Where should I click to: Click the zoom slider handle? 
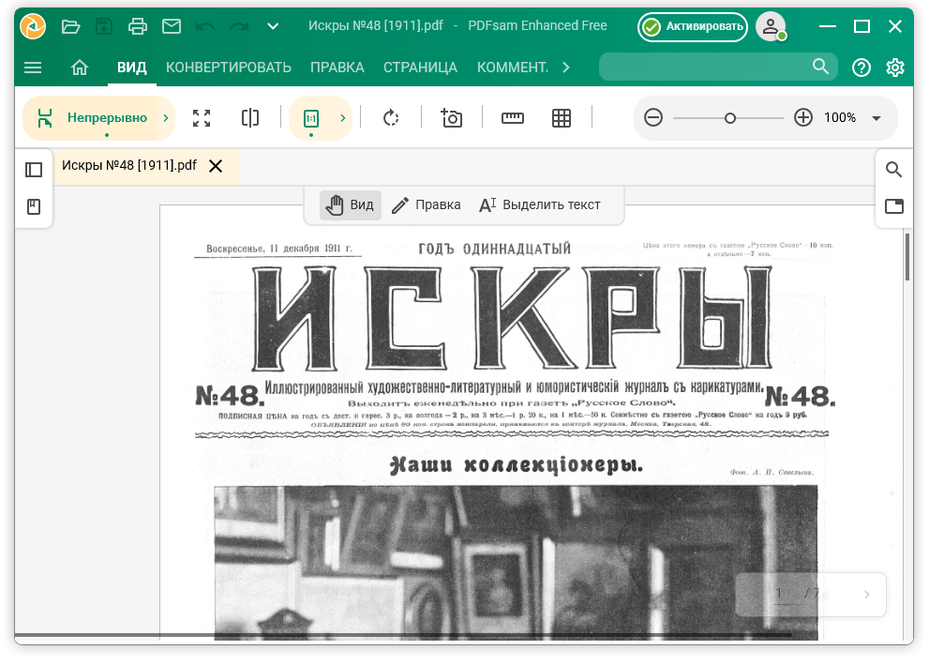click(x=730, y=118)
